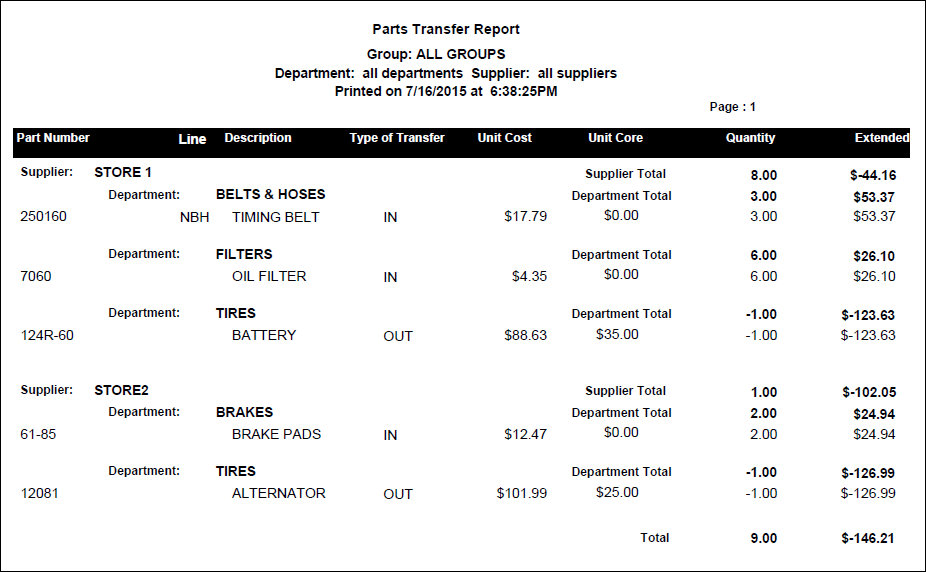Viewport: 926px width, 572px height.
Task: Click the Unit Core column header
Action: tap(615, 138)
